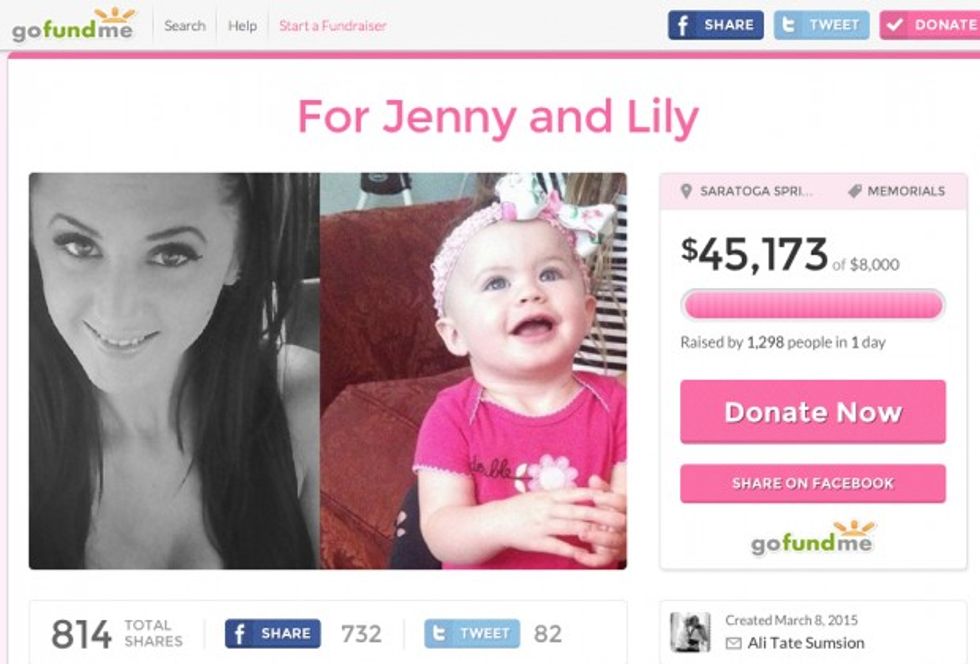Click the Saratoga Springs location pin icon

[x=686, y=191]
